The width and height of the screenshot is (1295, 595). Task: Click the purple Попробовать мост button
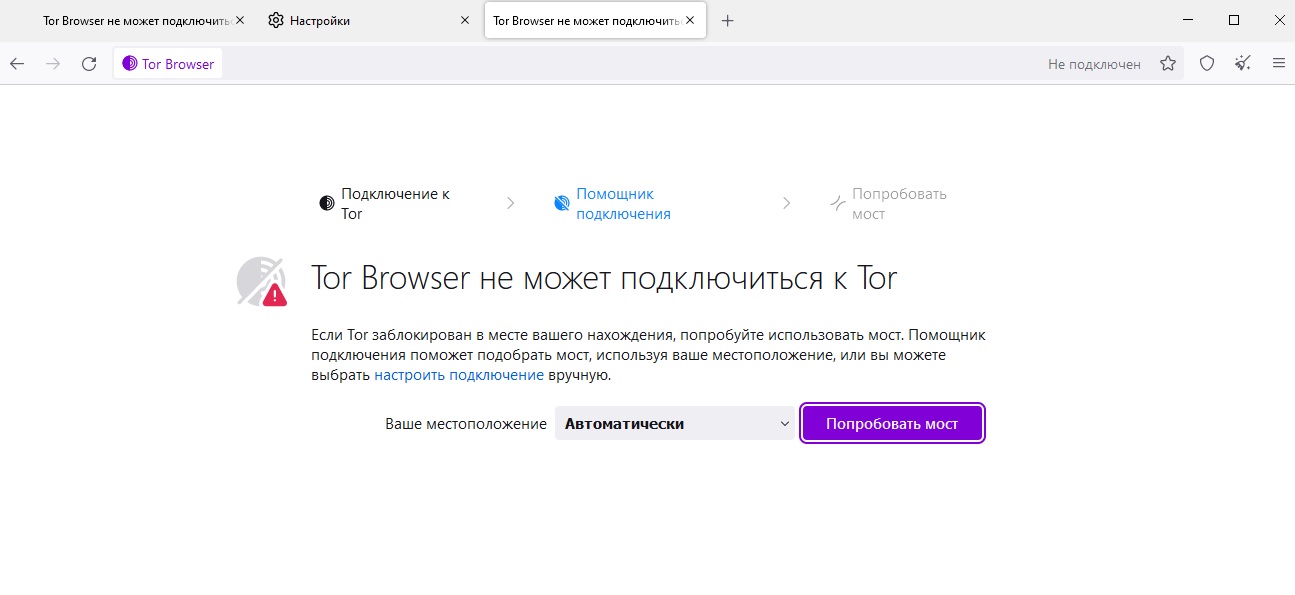(892, 423)
